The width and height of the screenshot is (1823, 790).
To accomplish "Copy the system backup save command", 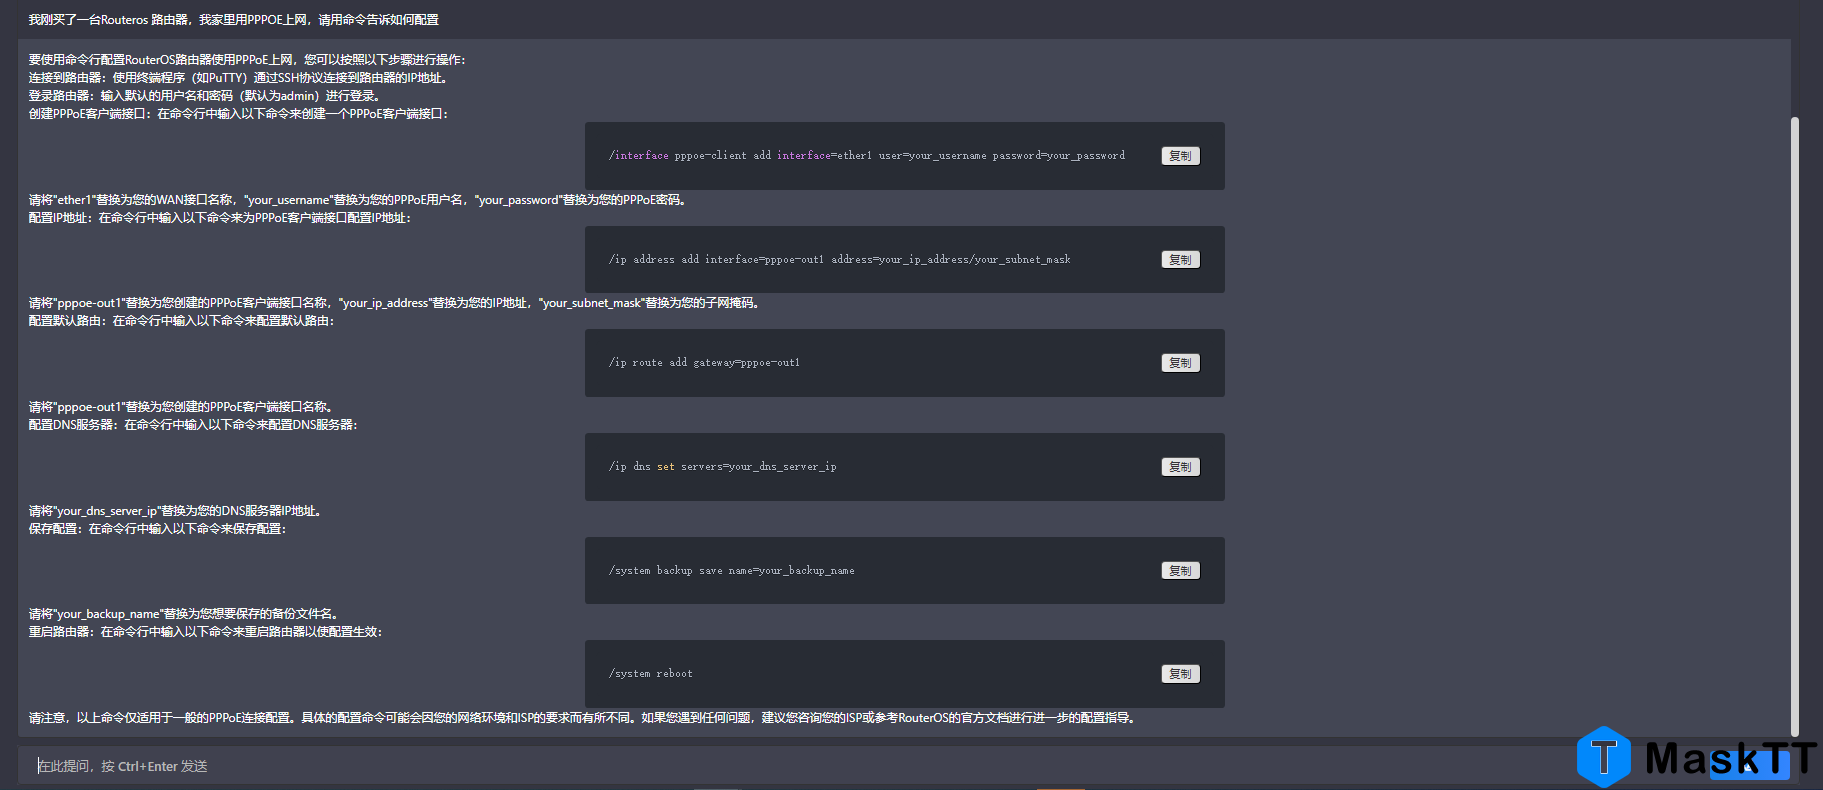I will pyautogui.click(x=1180, y=571).
